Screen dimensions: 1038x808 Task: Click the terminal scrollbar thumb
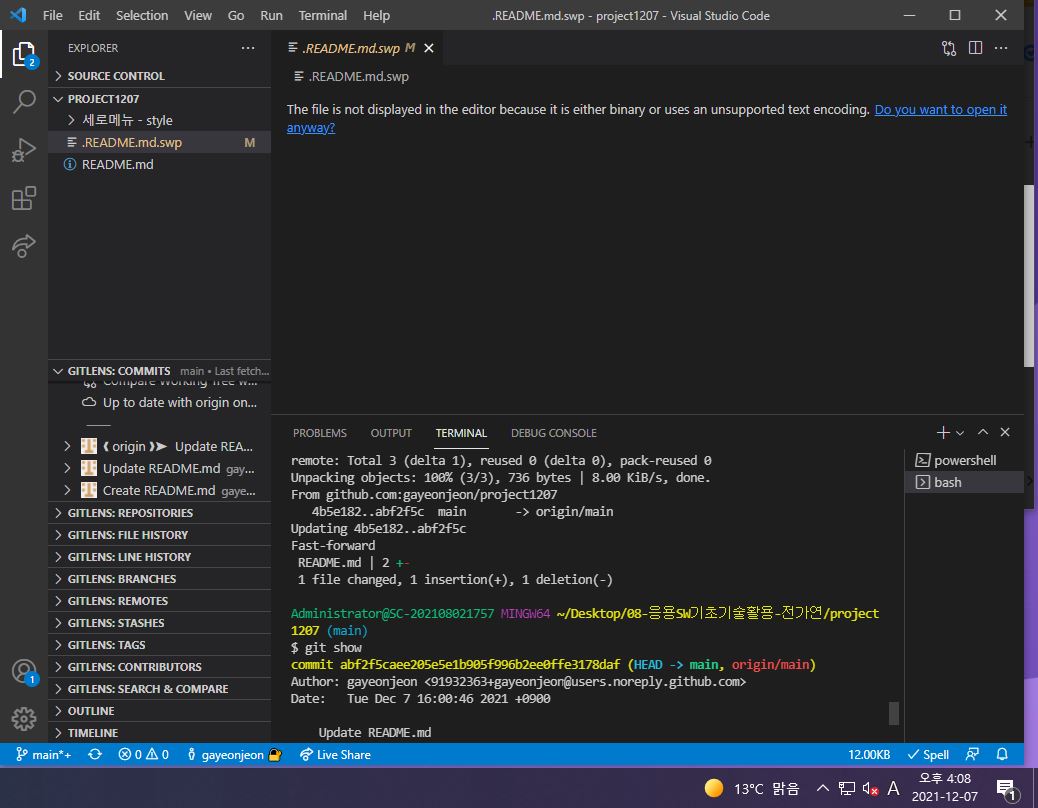(x=894, y=713)
